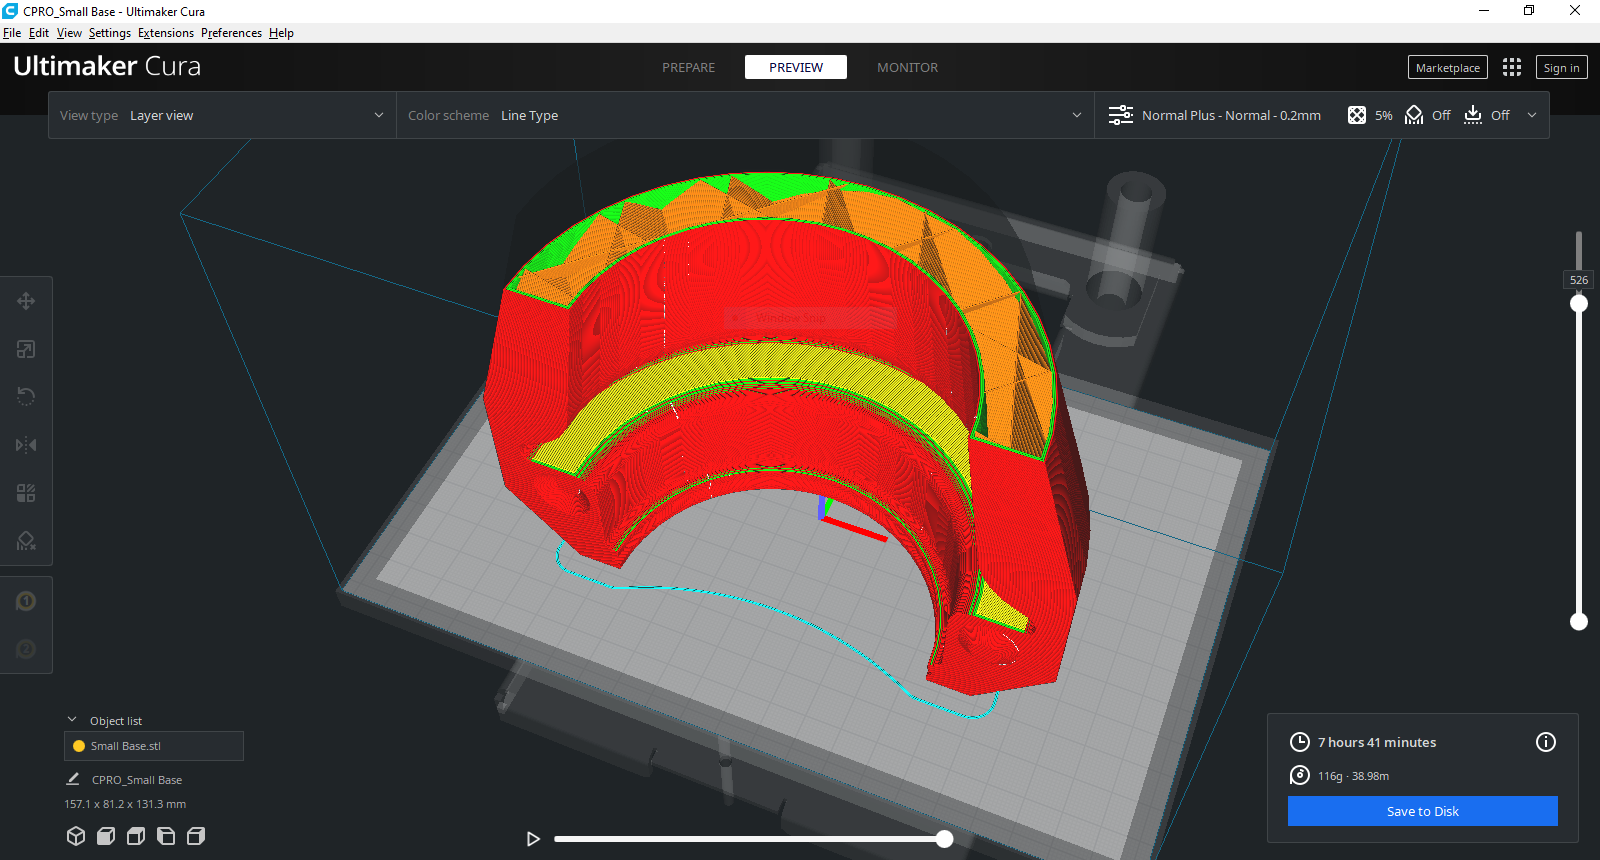
Task: Select the Move tool in left toolbar
Action: coord(26,301)
